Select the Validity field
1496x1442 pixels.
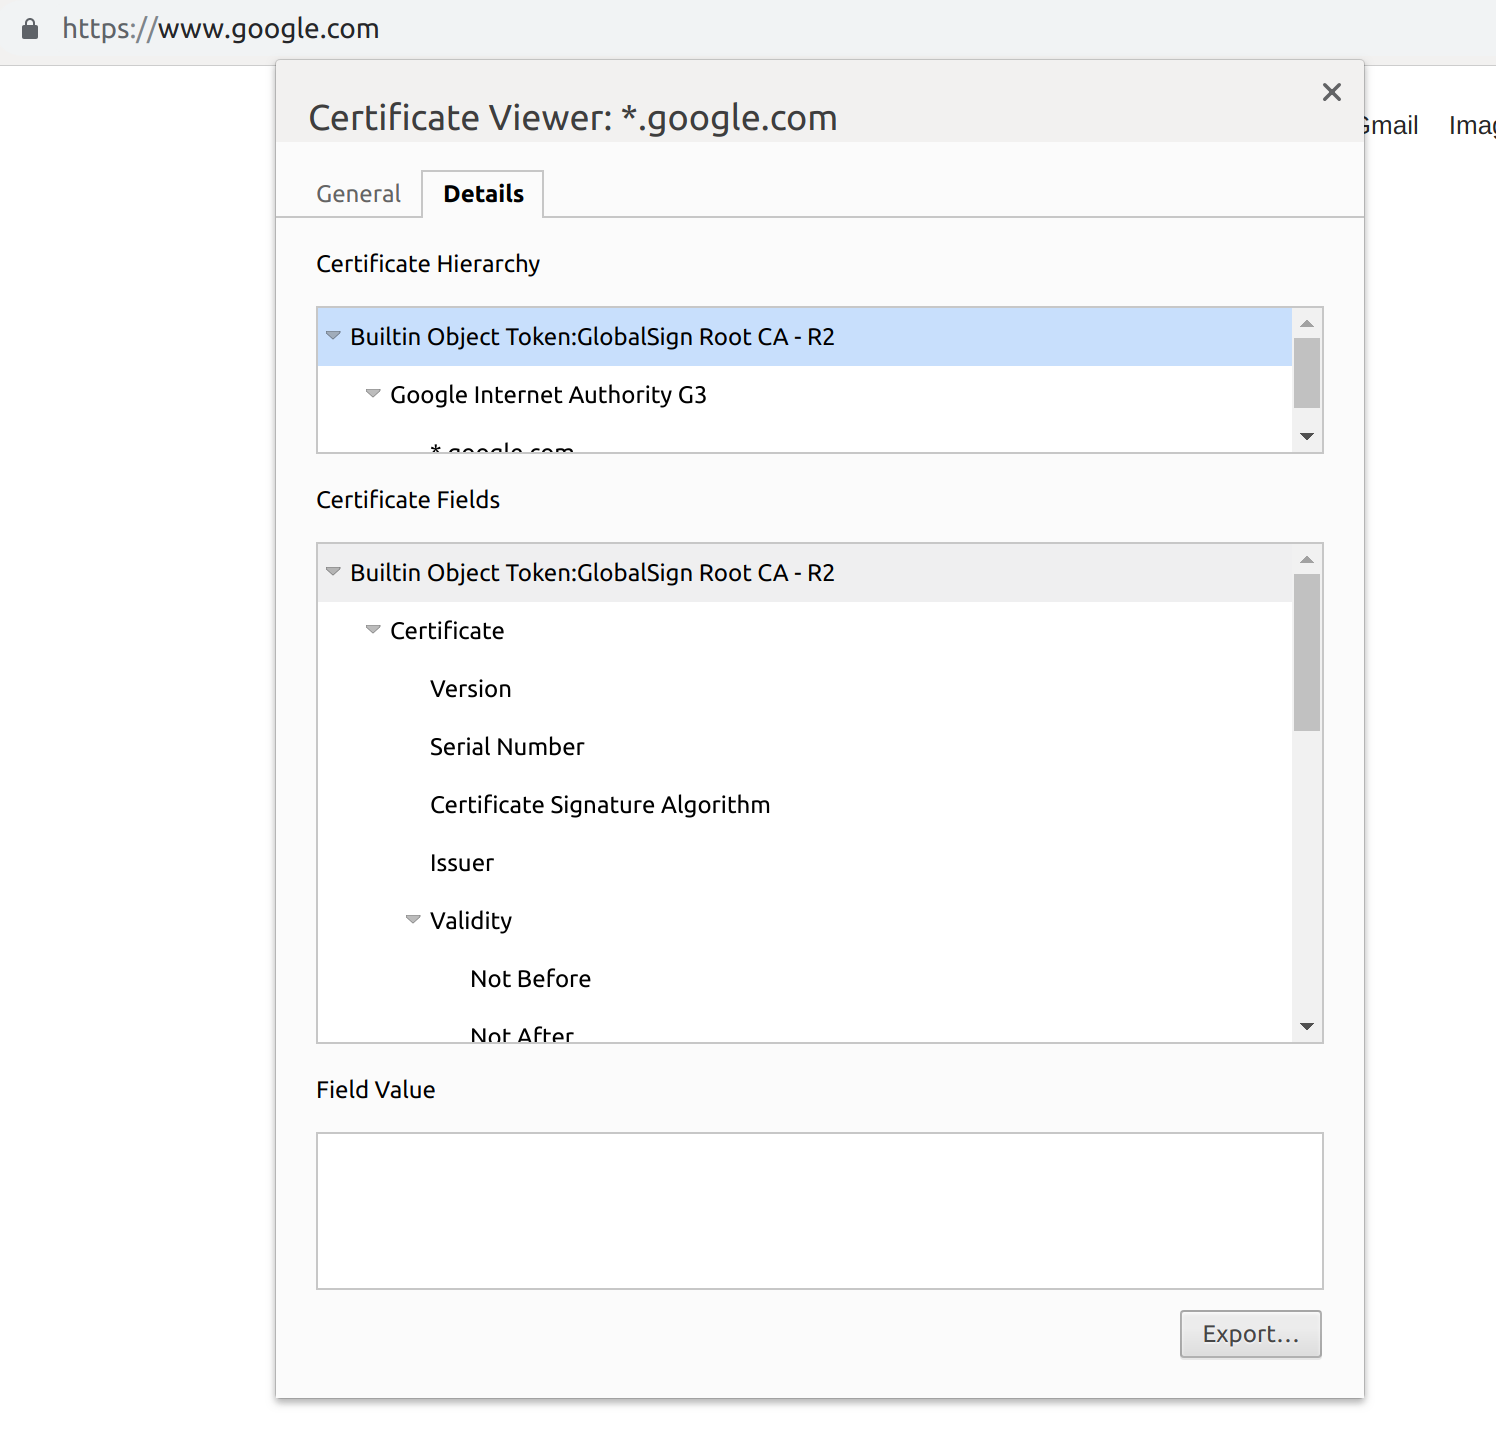805,921
